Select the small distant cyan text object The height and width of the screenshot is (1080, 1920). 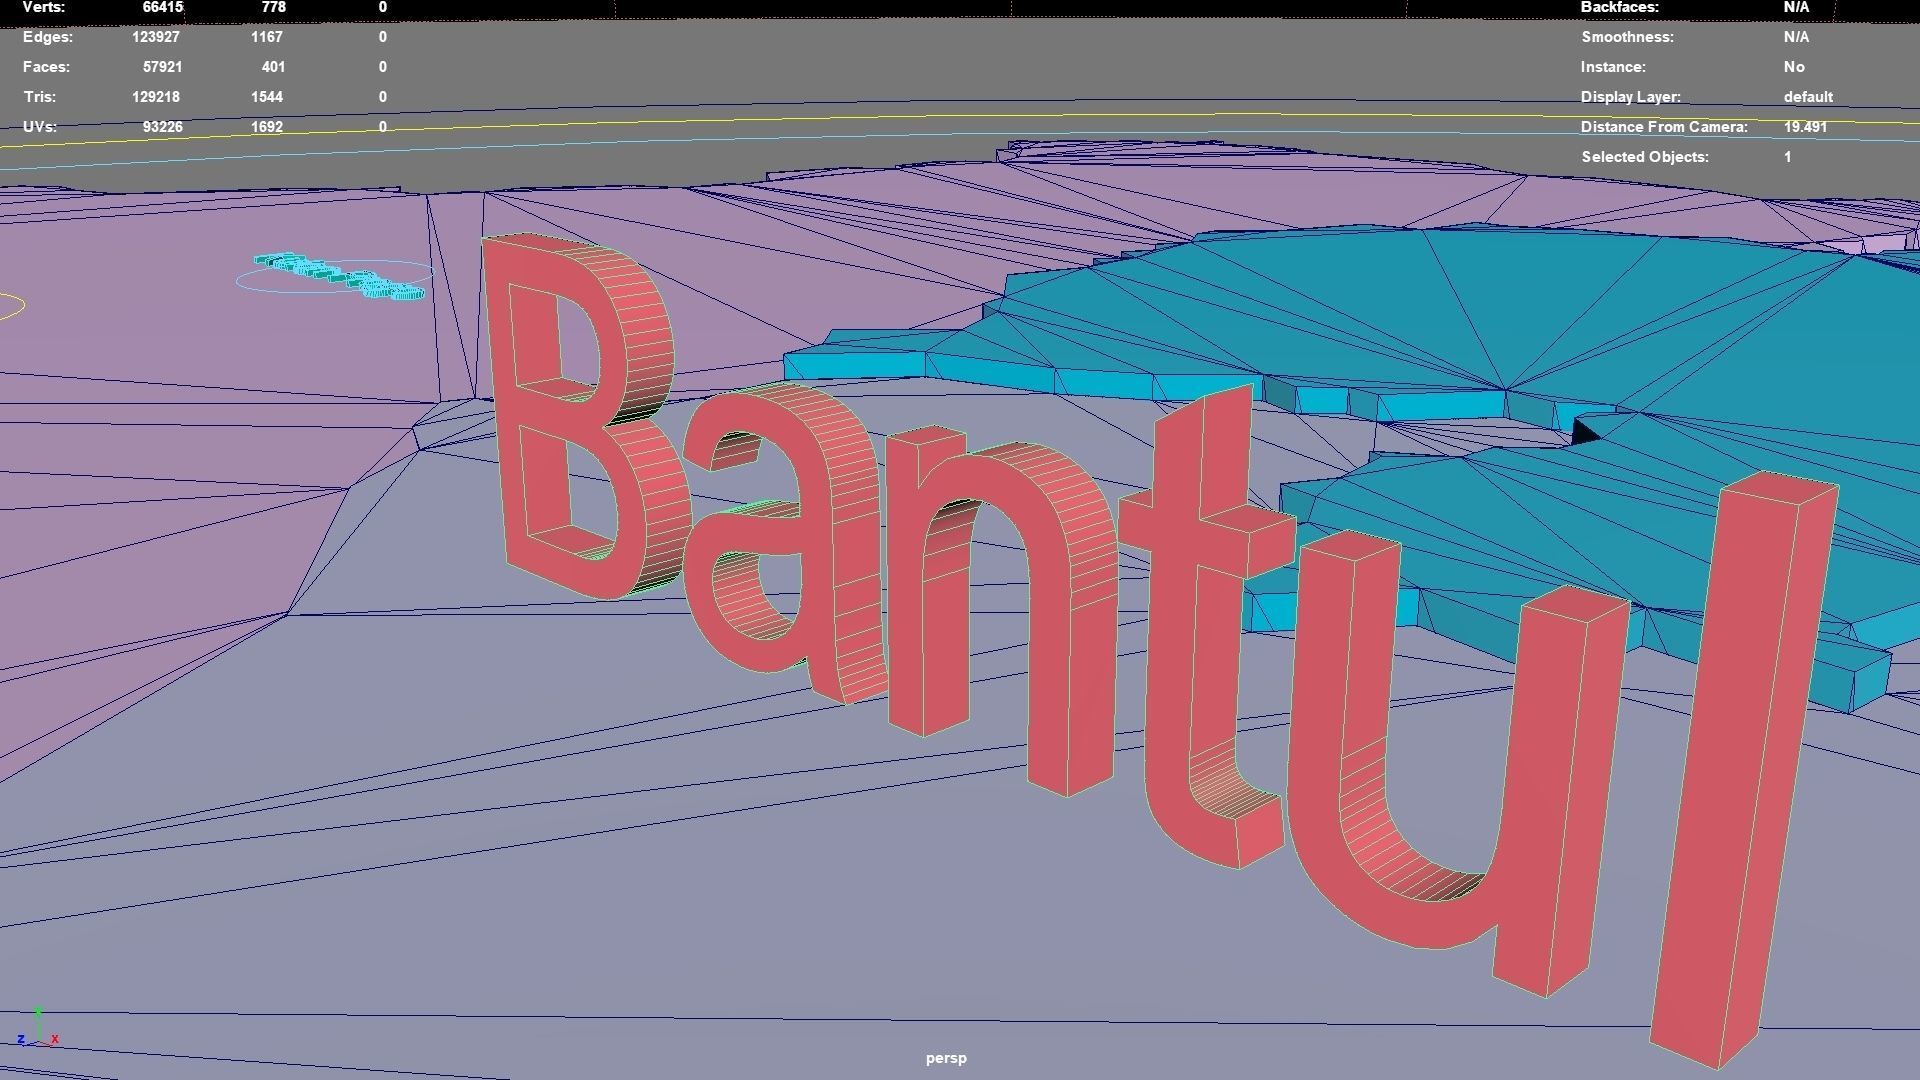pos(340,276)
